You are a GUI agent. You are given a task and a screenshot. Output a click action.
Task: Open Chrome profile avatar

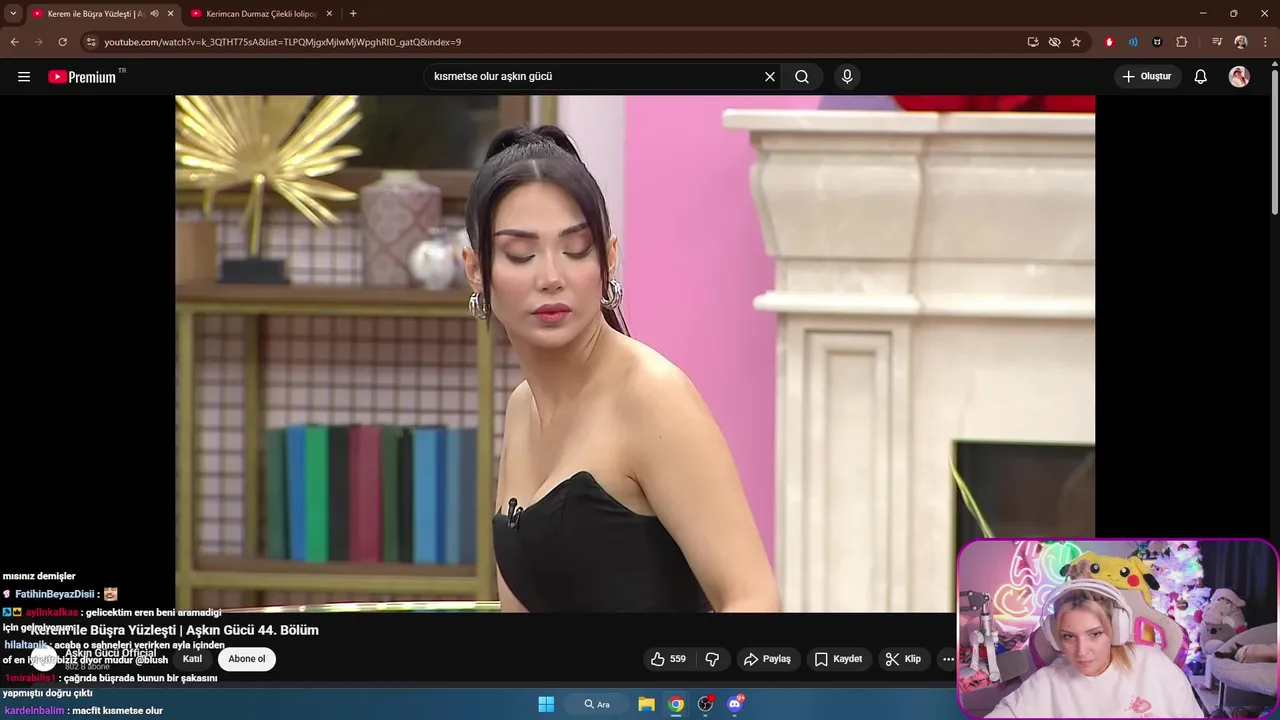[1241, 42]
